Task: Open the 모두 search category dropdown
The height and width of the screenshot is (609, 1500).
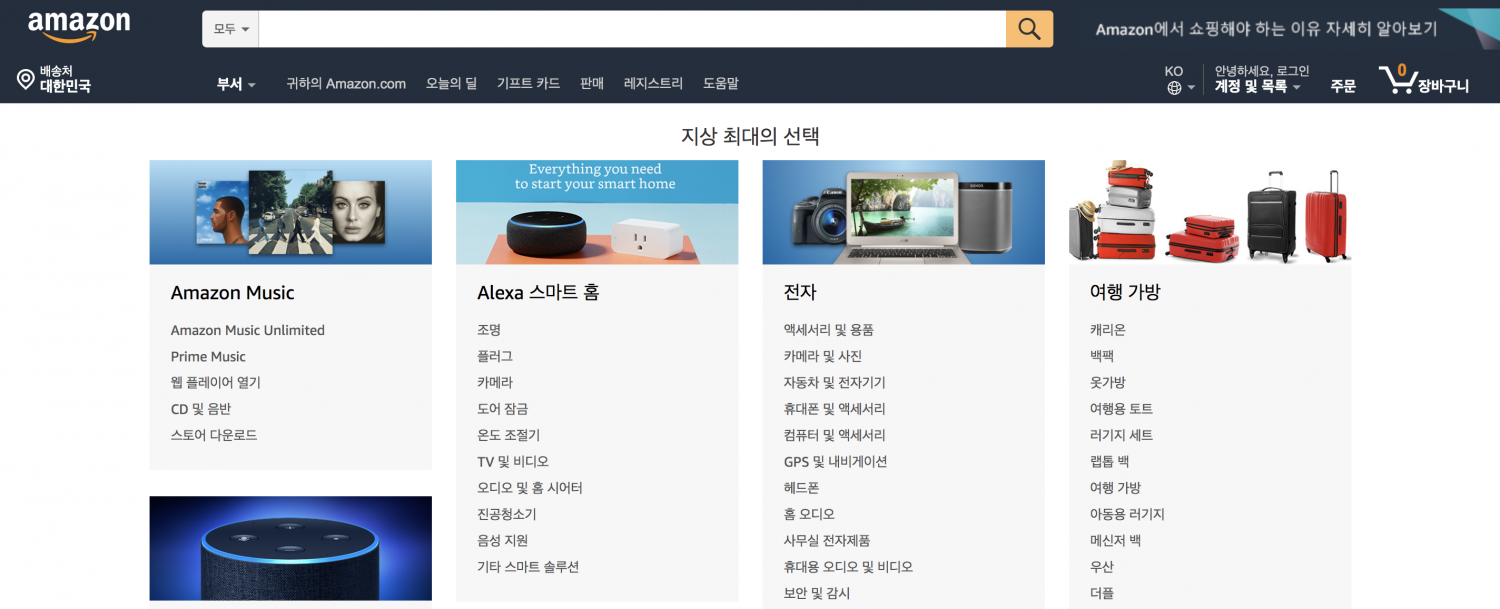Action: 231,29
